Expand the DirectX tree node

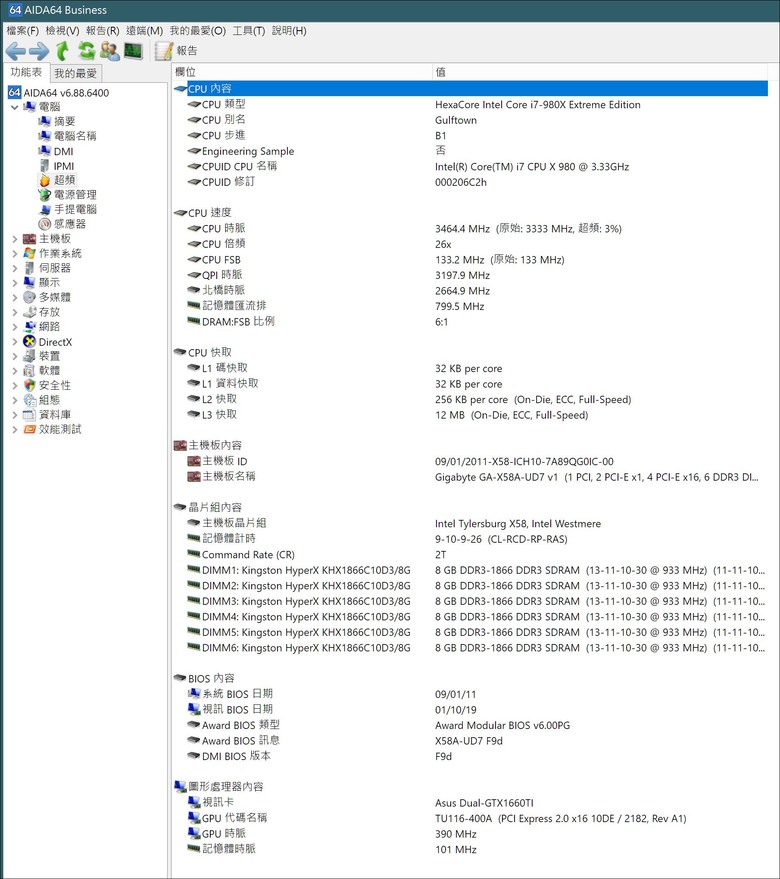point(15,341)
